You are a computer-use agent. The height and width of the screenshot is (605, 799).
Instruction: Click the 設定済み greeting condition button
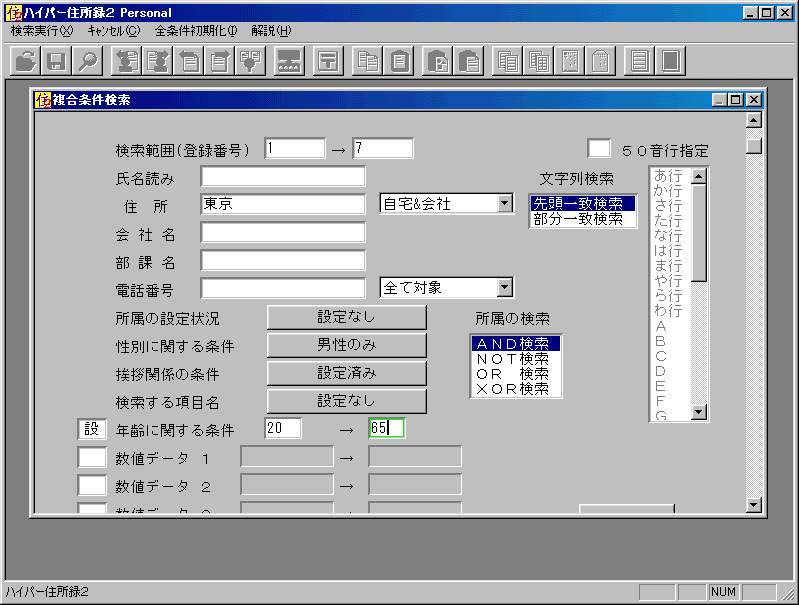click(347, 373)
